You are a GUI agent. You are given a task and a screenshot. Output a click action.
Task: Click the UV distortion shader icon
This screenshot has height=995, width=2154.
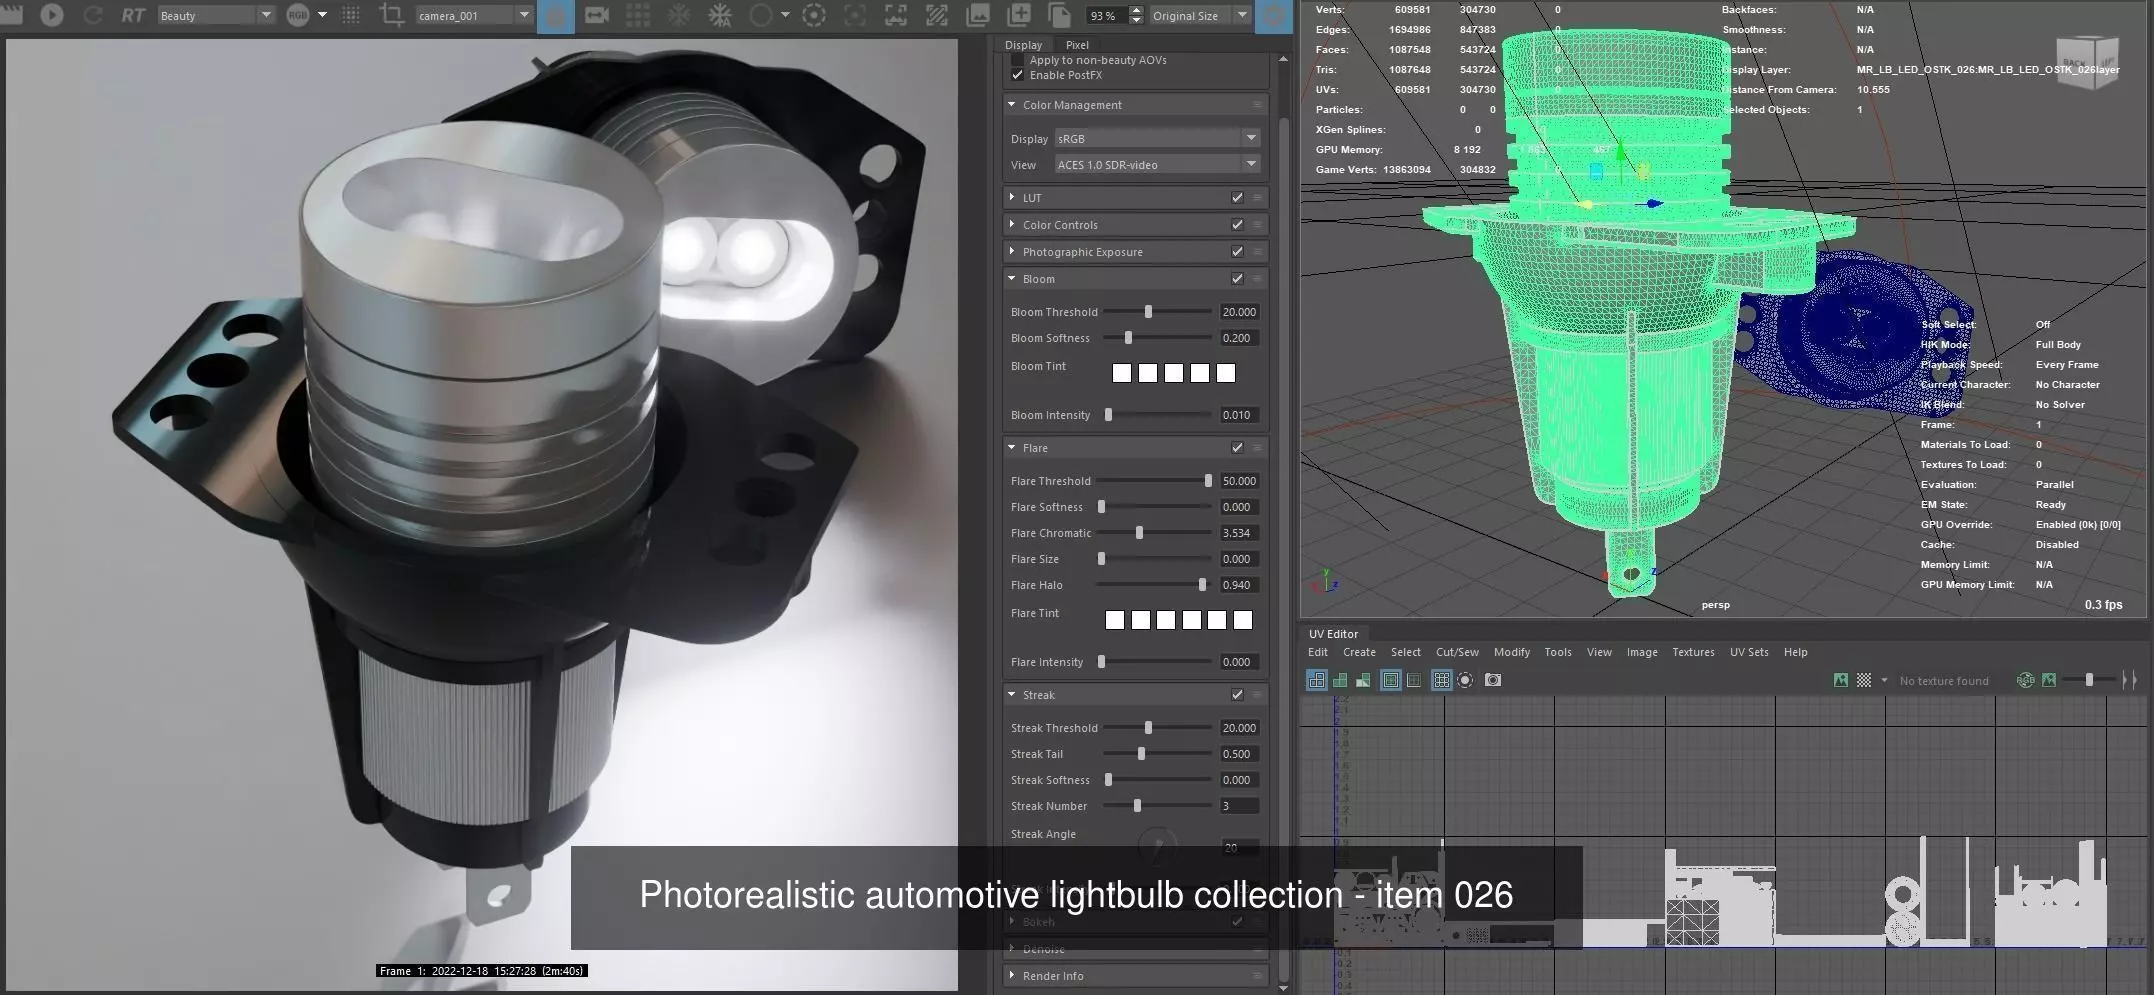click(1363, 680)
